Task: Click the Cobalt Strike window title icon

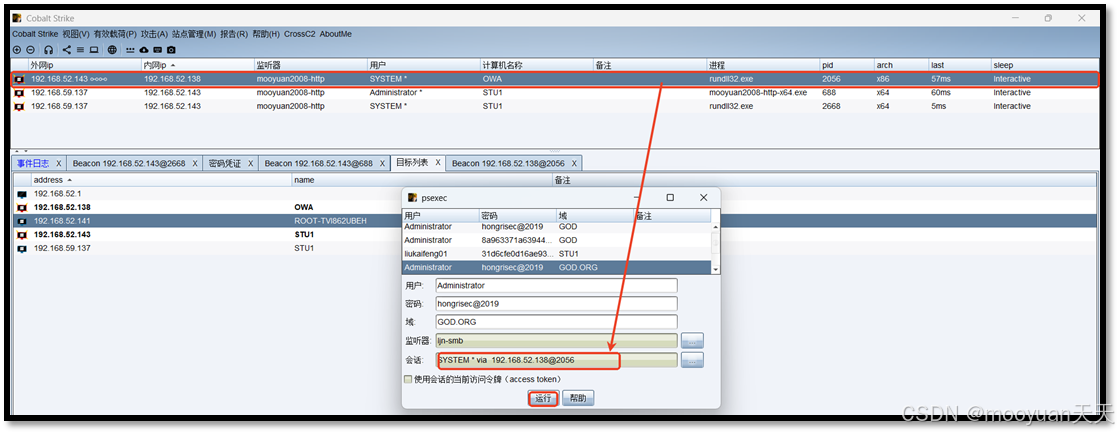Action: click(17, 18)
